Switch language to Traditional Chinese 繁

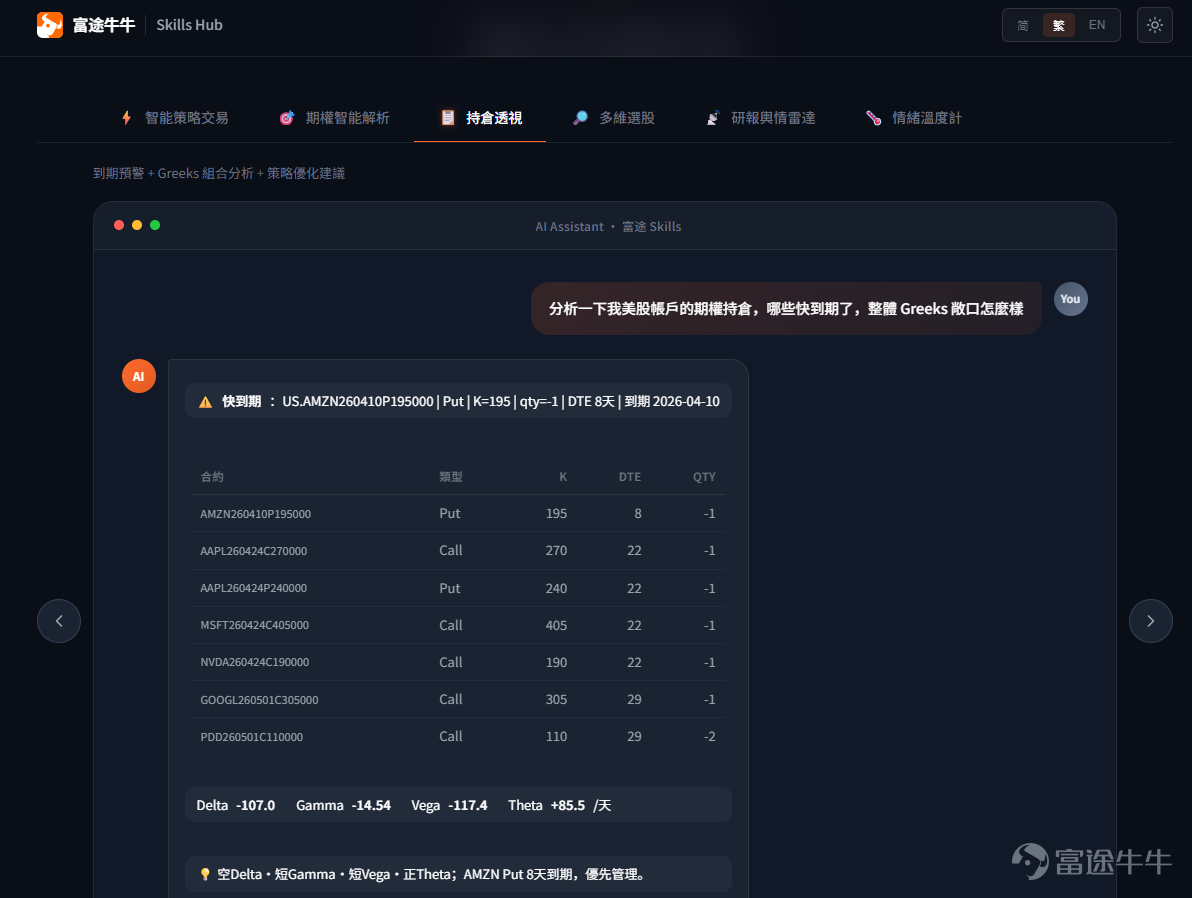coord(1058,25)
